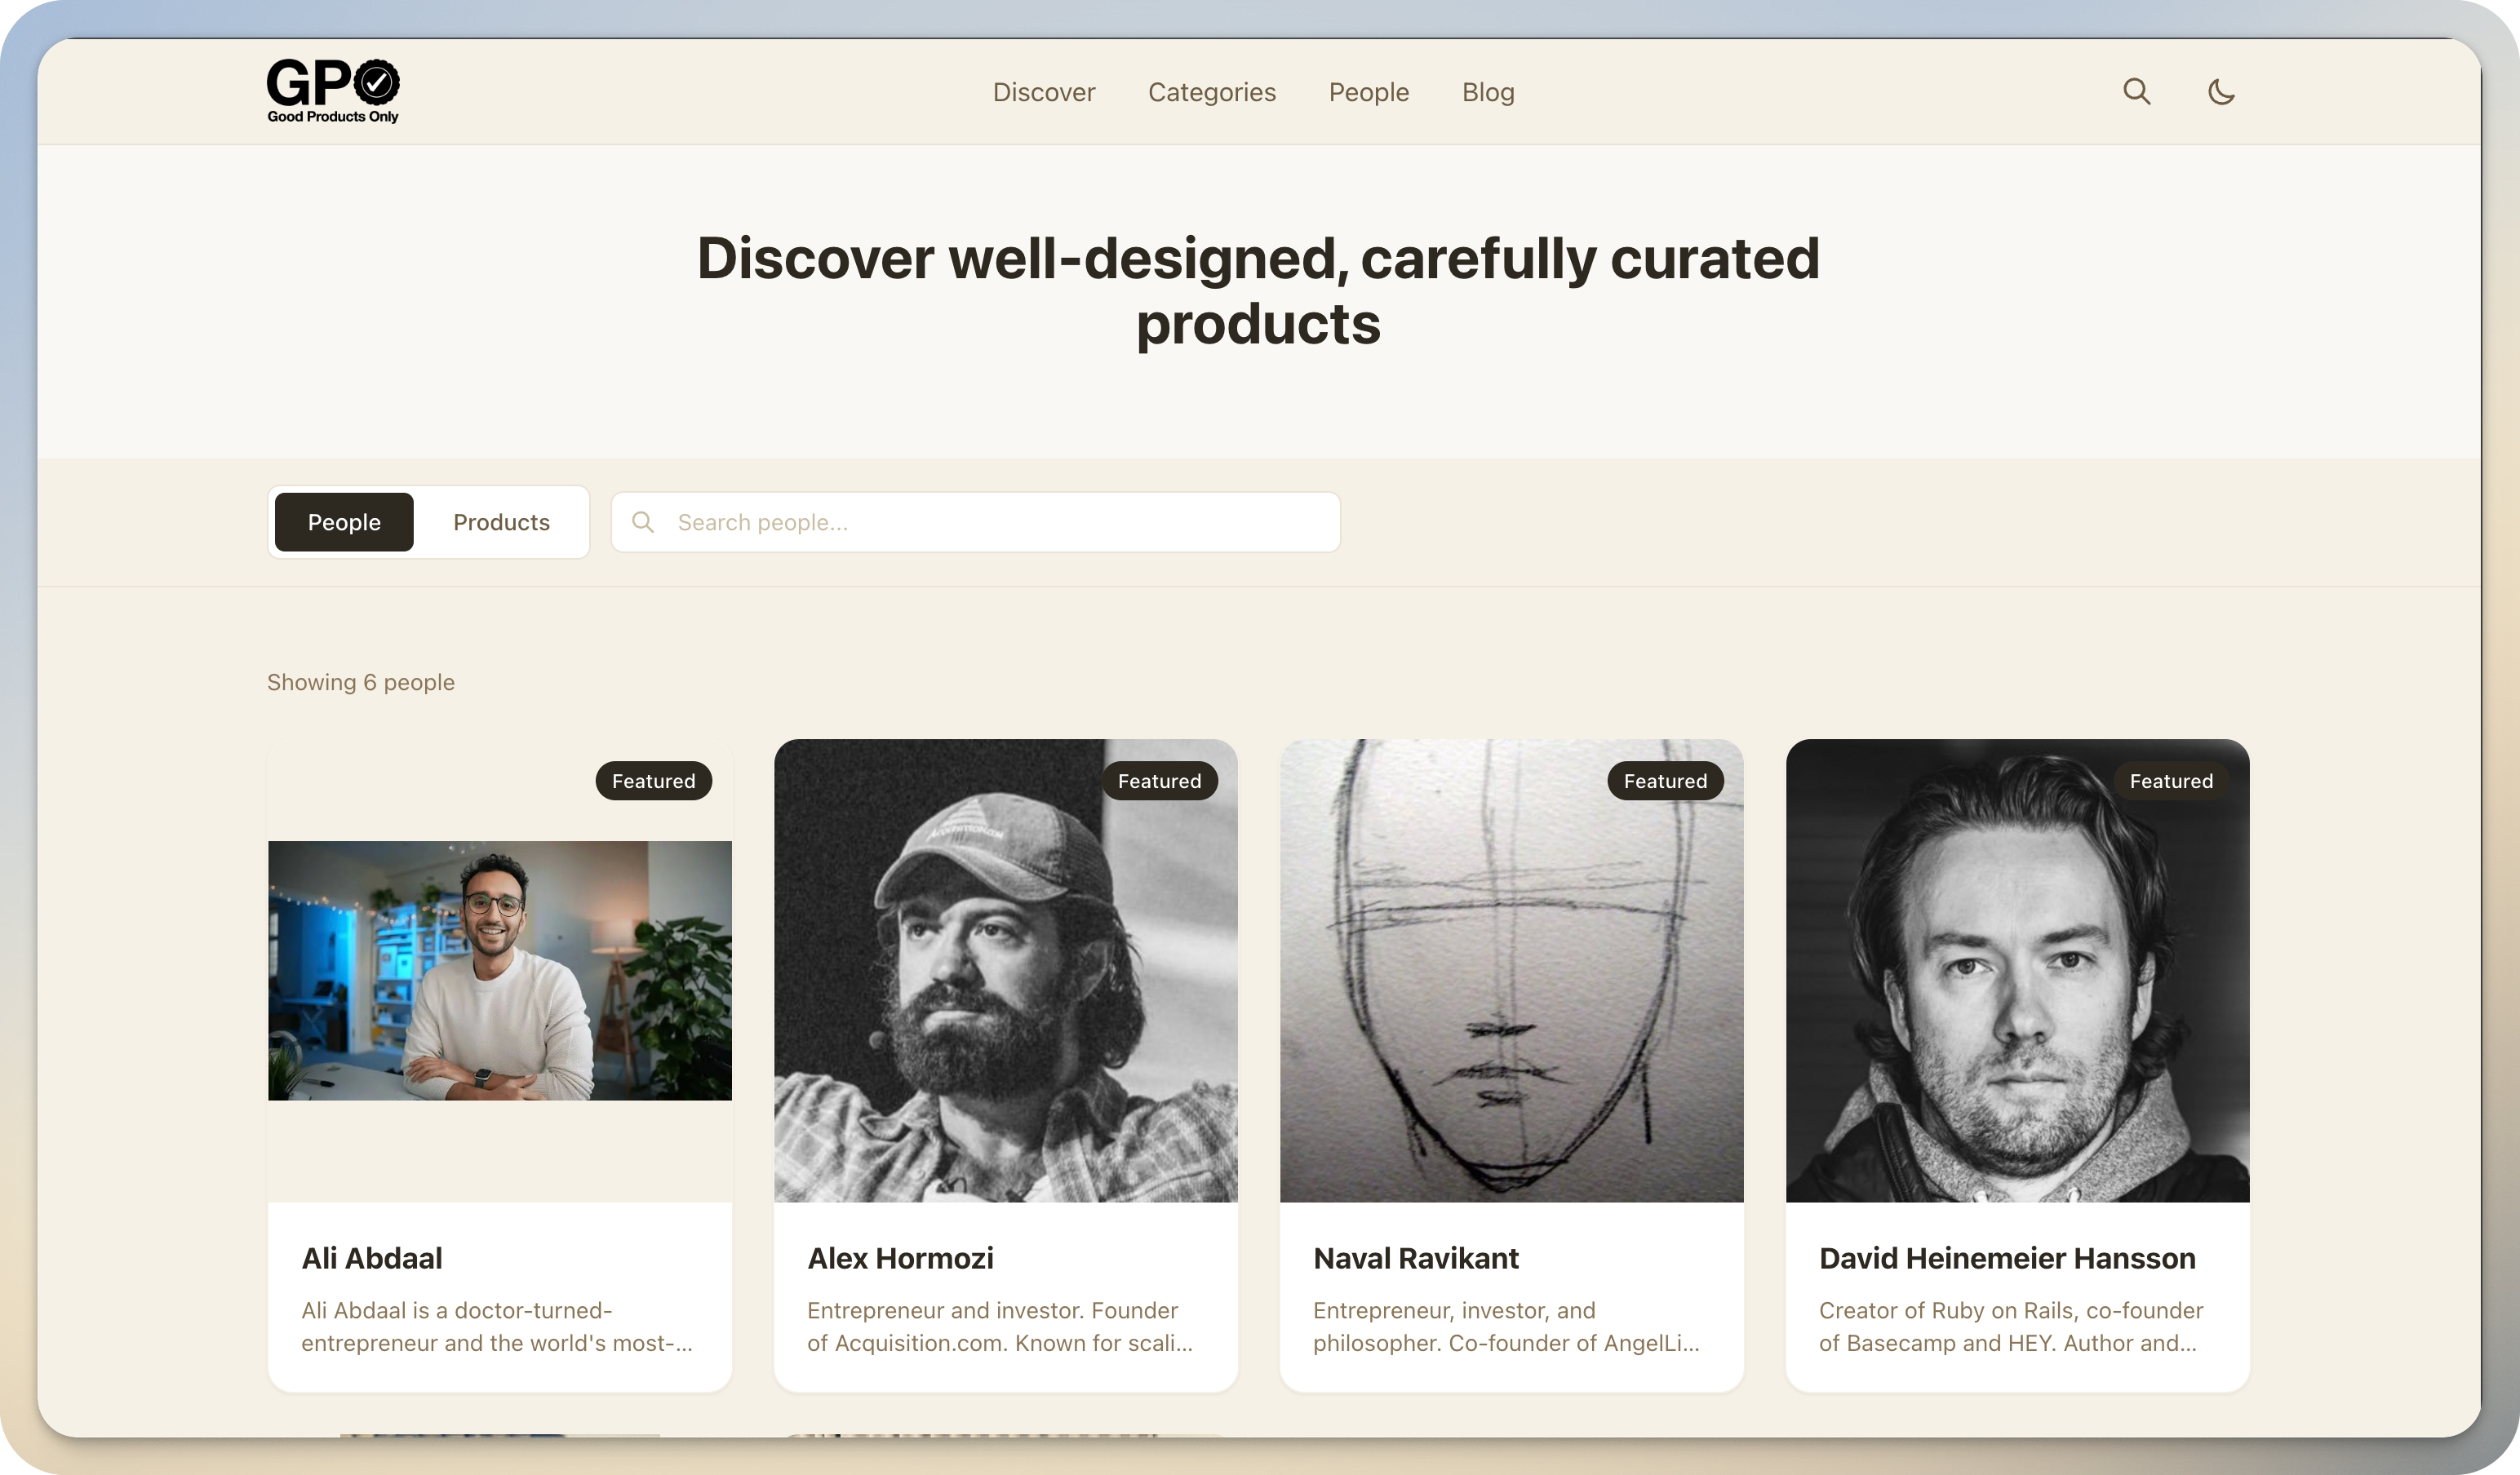This screenshot has height=1475, width=2520.
Task: Click the 'Discover well-designed, carefully curated products' heading
Action: [1259, 290]
